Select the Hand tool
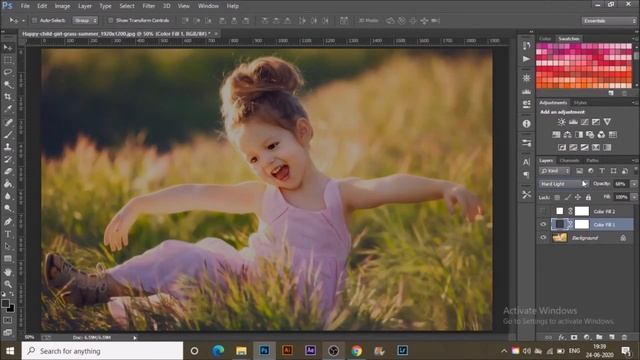The width and height of the screenshot is (640, 360). point(8,272)
